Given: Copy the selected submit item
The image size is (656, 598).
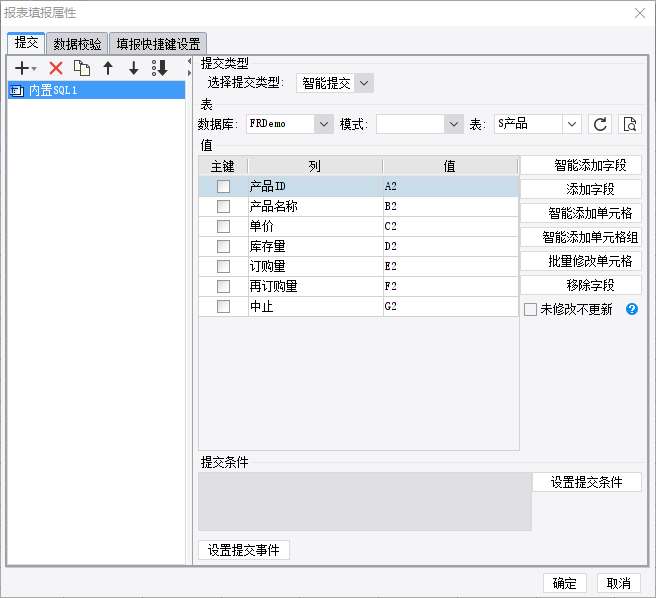Looking at the screenshot, I should (82, 68).
